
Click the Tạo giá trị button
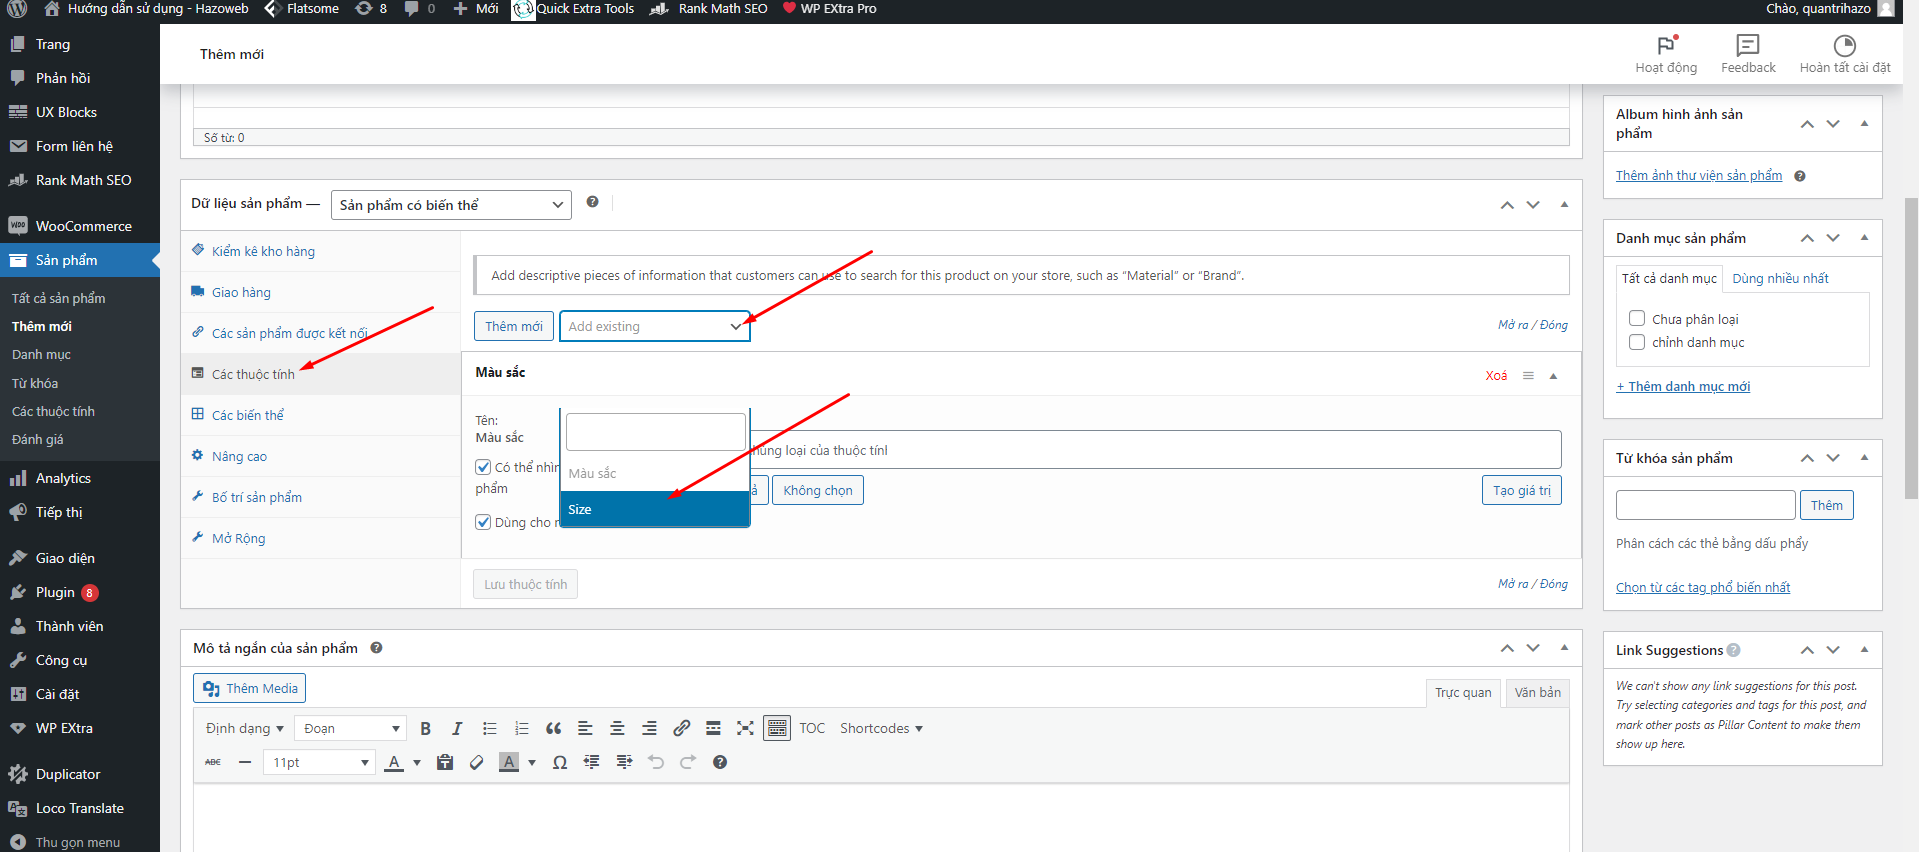(x=1521, y=490)
